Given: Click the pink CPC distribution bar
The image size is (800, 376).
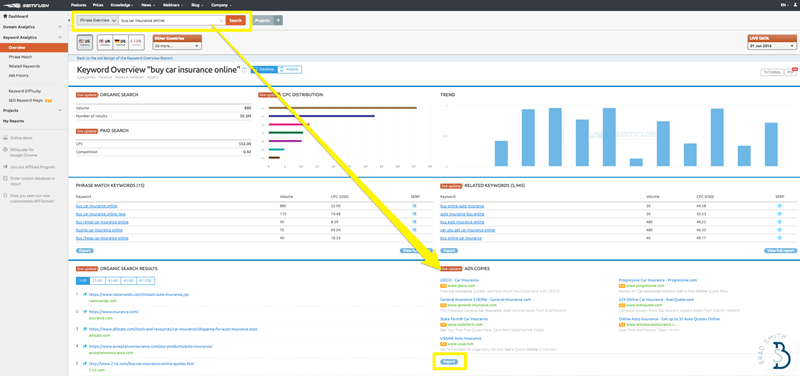Looking at the screenshot, I should (289, 124).
